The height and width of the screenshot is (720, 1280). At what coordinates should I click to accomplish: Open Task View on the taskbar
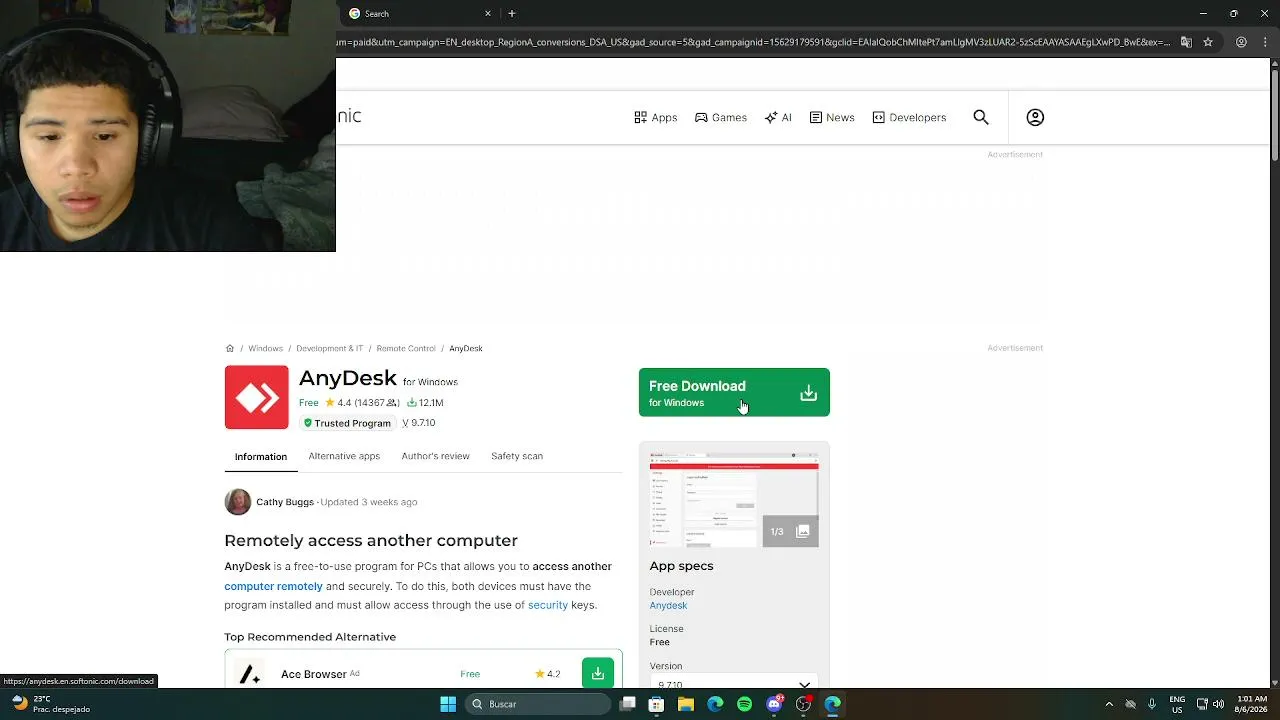pyautogui.click(x=627, y=704)
